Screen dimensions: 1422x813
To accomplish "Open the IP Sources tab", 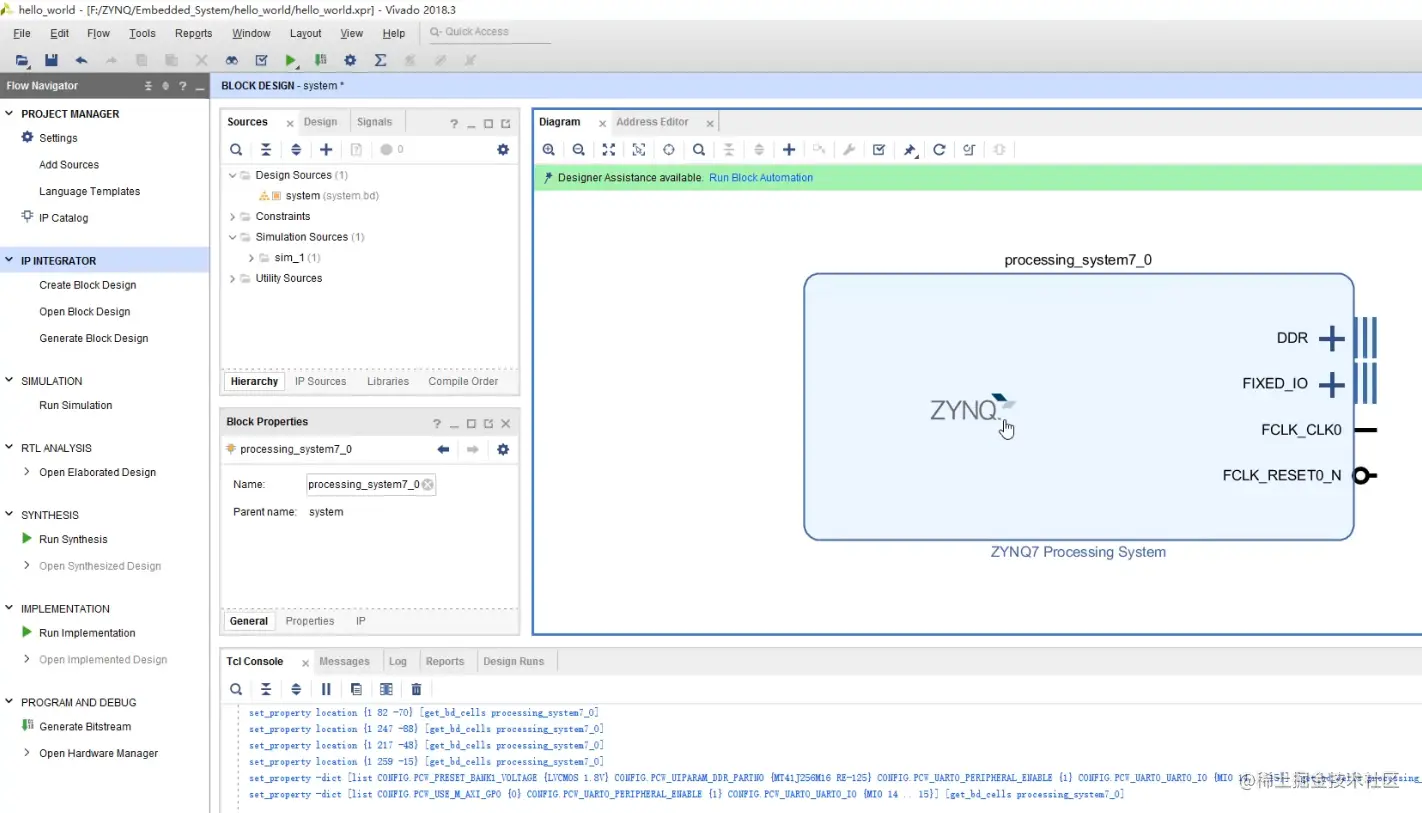I will click(x=320, y=382).
